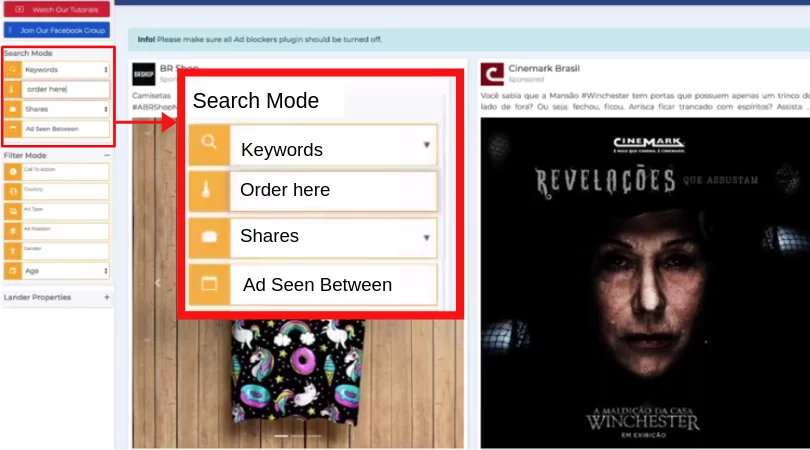Expand the Lander Properties section

(106, 297)
